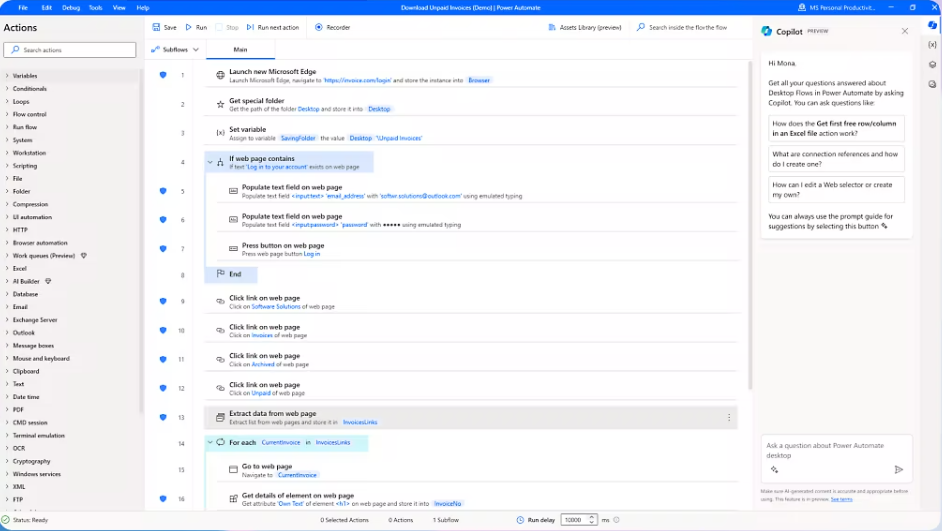Run the flow with the Run button
Viewport: 942px width, 531px height.
(x=196, y=27)
